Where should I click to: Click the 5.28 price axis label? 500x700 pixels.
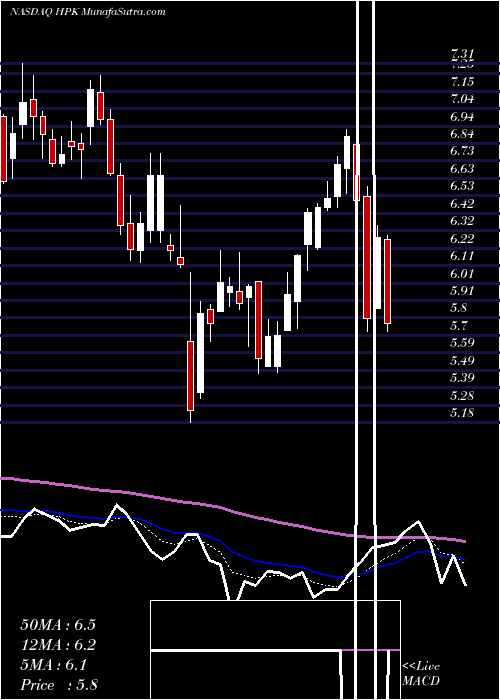pos(462,396)
